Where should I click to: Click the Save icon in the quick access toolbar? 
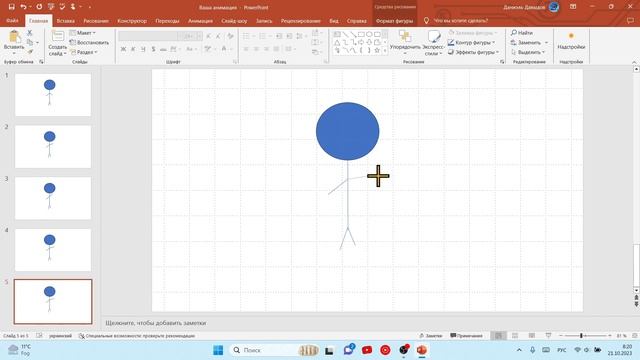pos(11,7)
